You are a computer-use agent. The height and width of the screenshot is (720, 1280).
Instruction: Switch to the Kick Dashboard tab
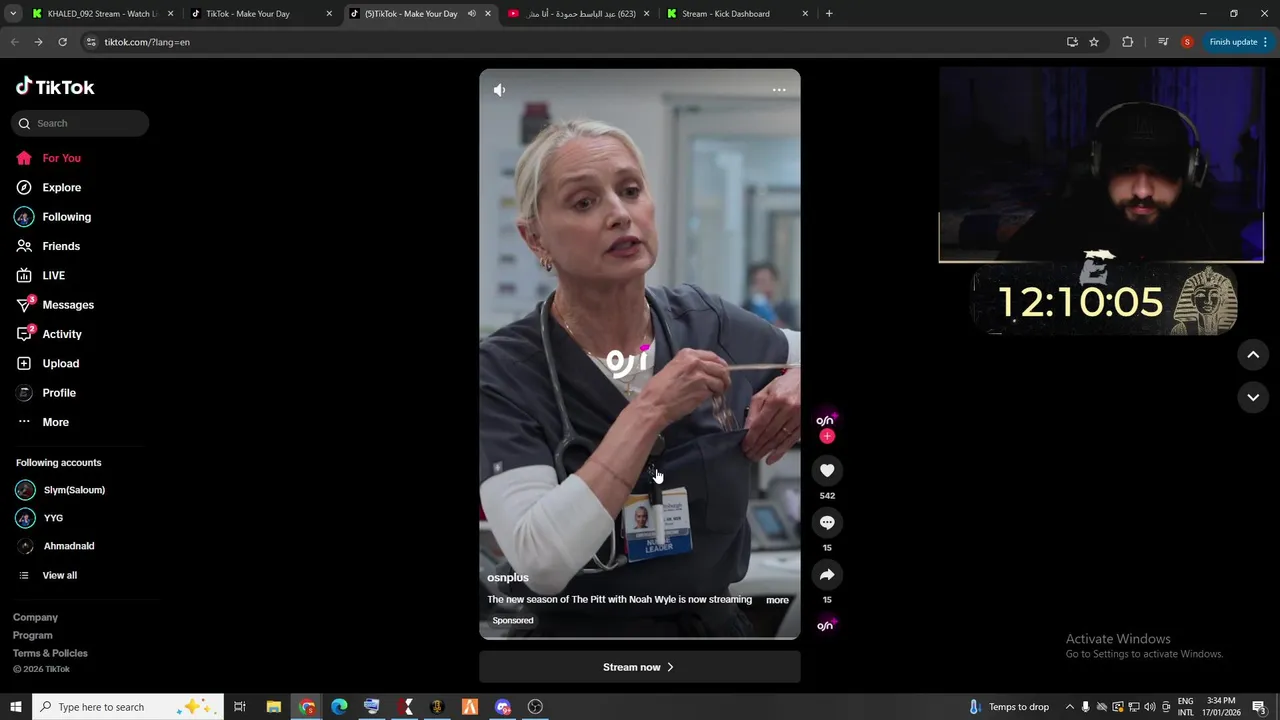(735, 14)
